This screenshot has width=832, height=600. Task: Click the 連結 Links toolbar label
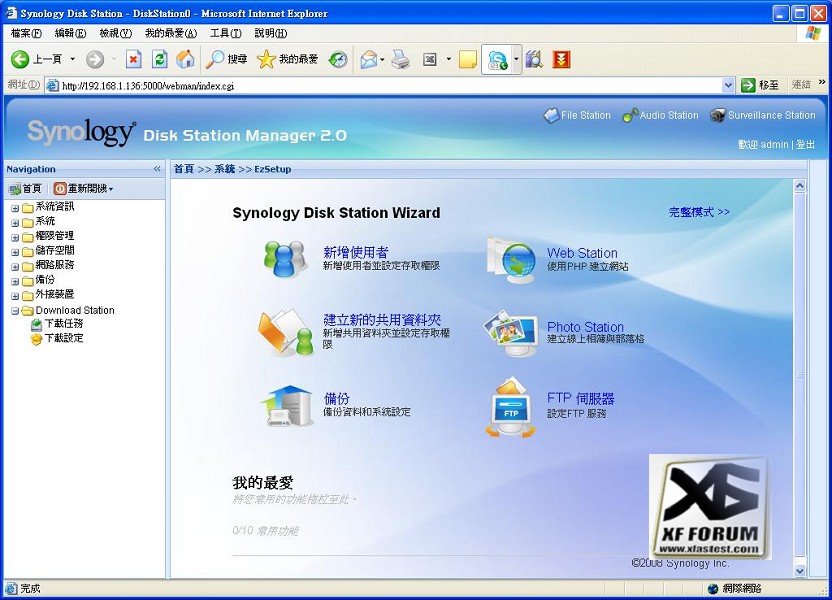801,85
